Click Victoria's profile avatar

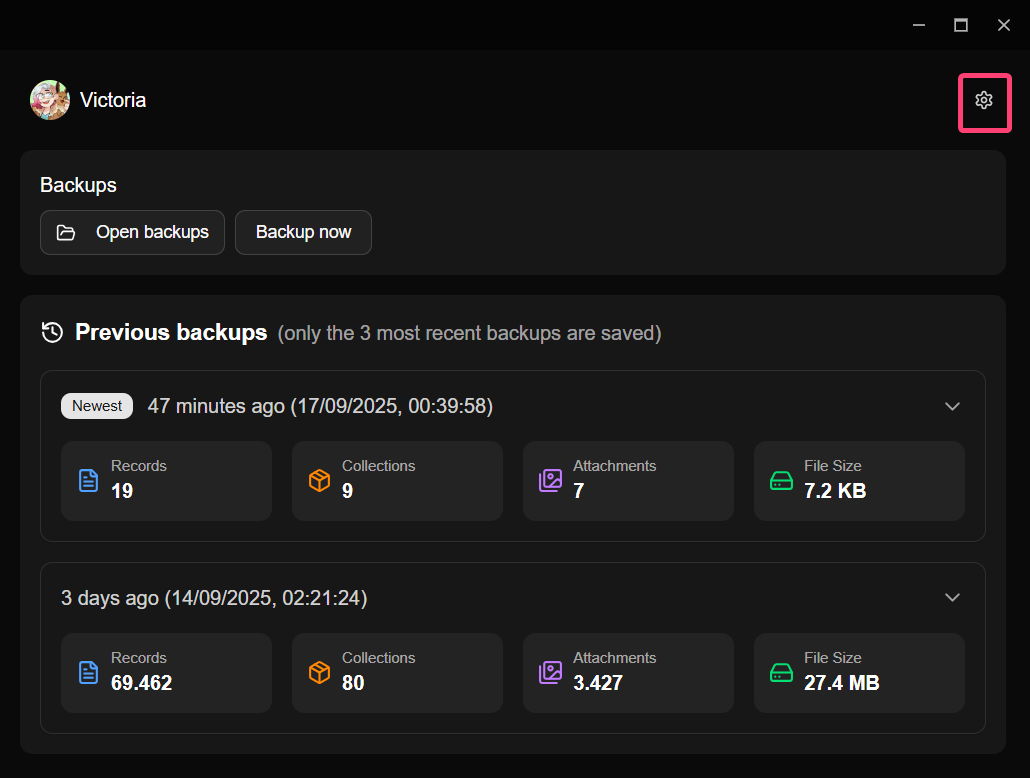point(50,100)
